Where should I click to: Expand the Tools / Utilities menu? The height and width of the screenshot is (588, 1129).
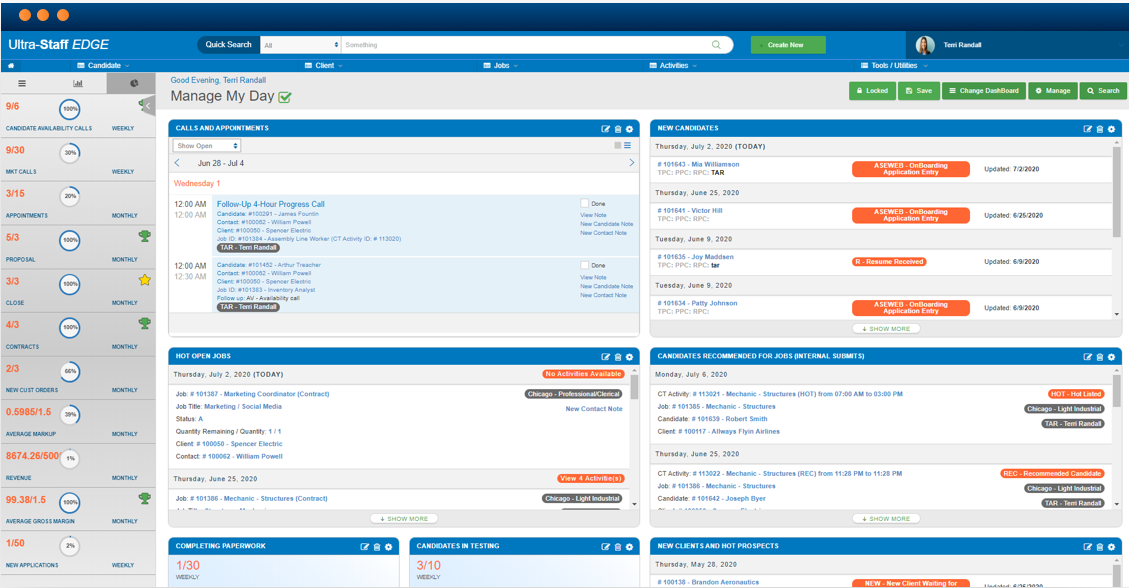894,65
